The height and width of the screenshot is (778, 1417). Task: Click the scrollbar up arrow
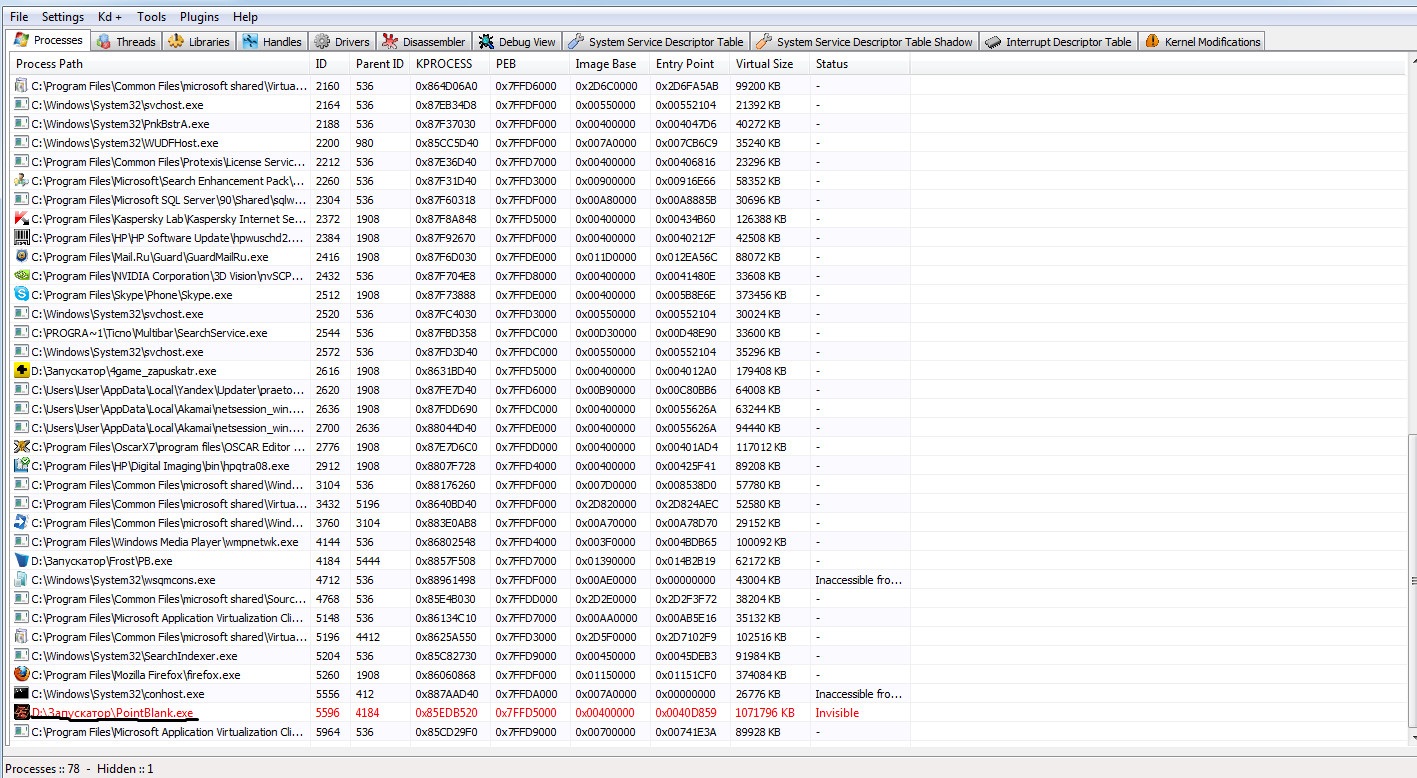click(x=1411, y=61)
